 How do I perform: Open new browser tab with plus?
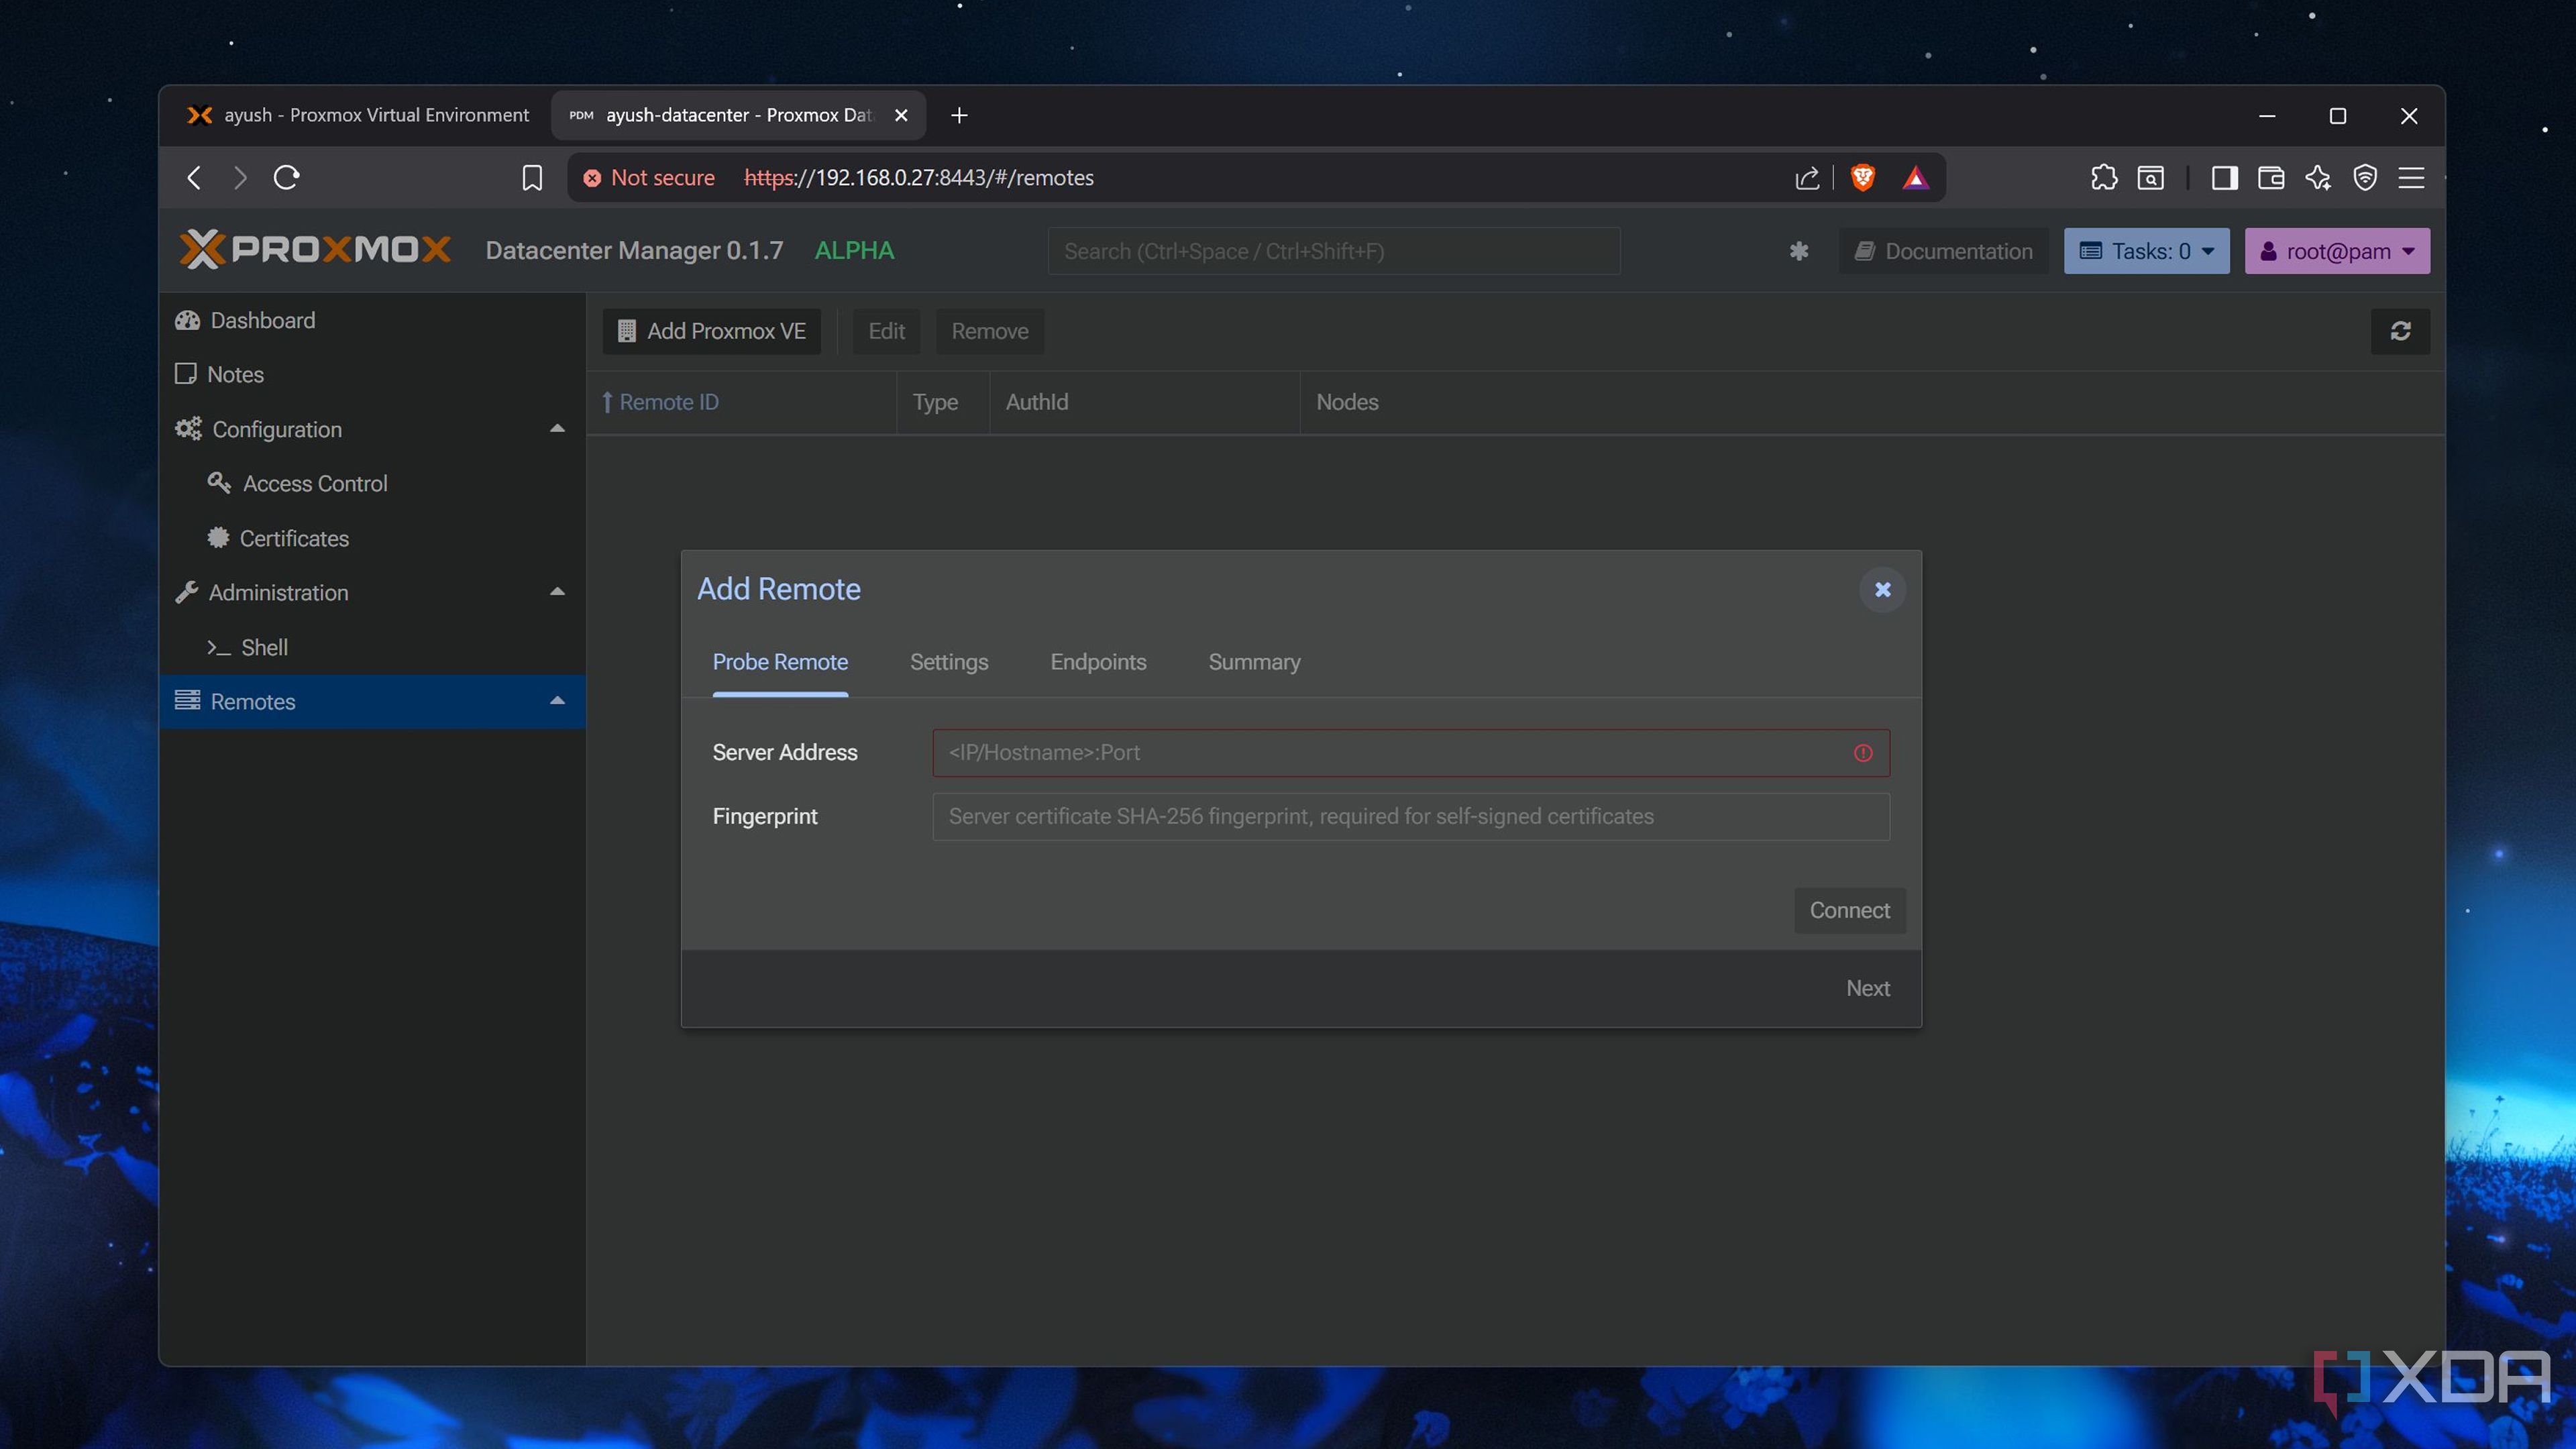[x=959, y=116]
